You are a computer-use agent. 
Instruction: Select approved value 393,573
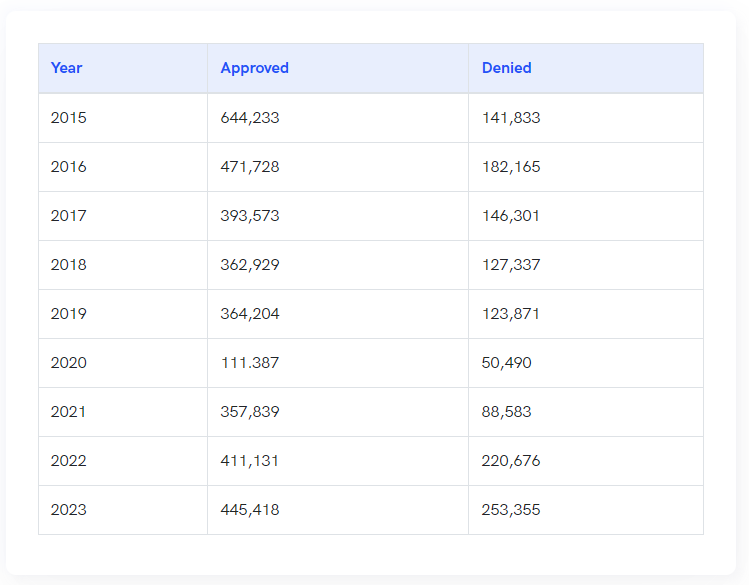(250, 216)
